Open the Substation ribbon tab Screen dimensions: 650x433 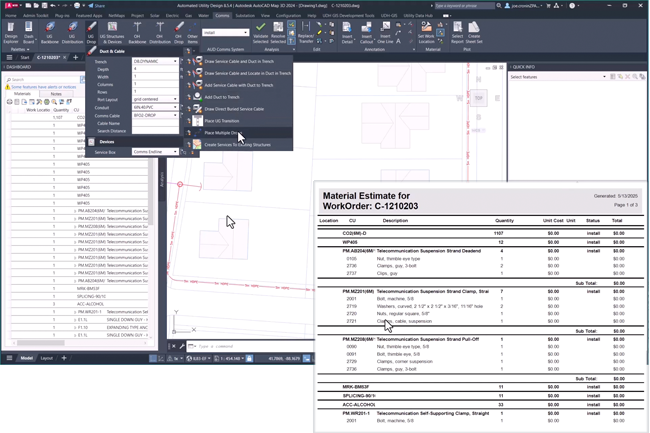point(244,16)
